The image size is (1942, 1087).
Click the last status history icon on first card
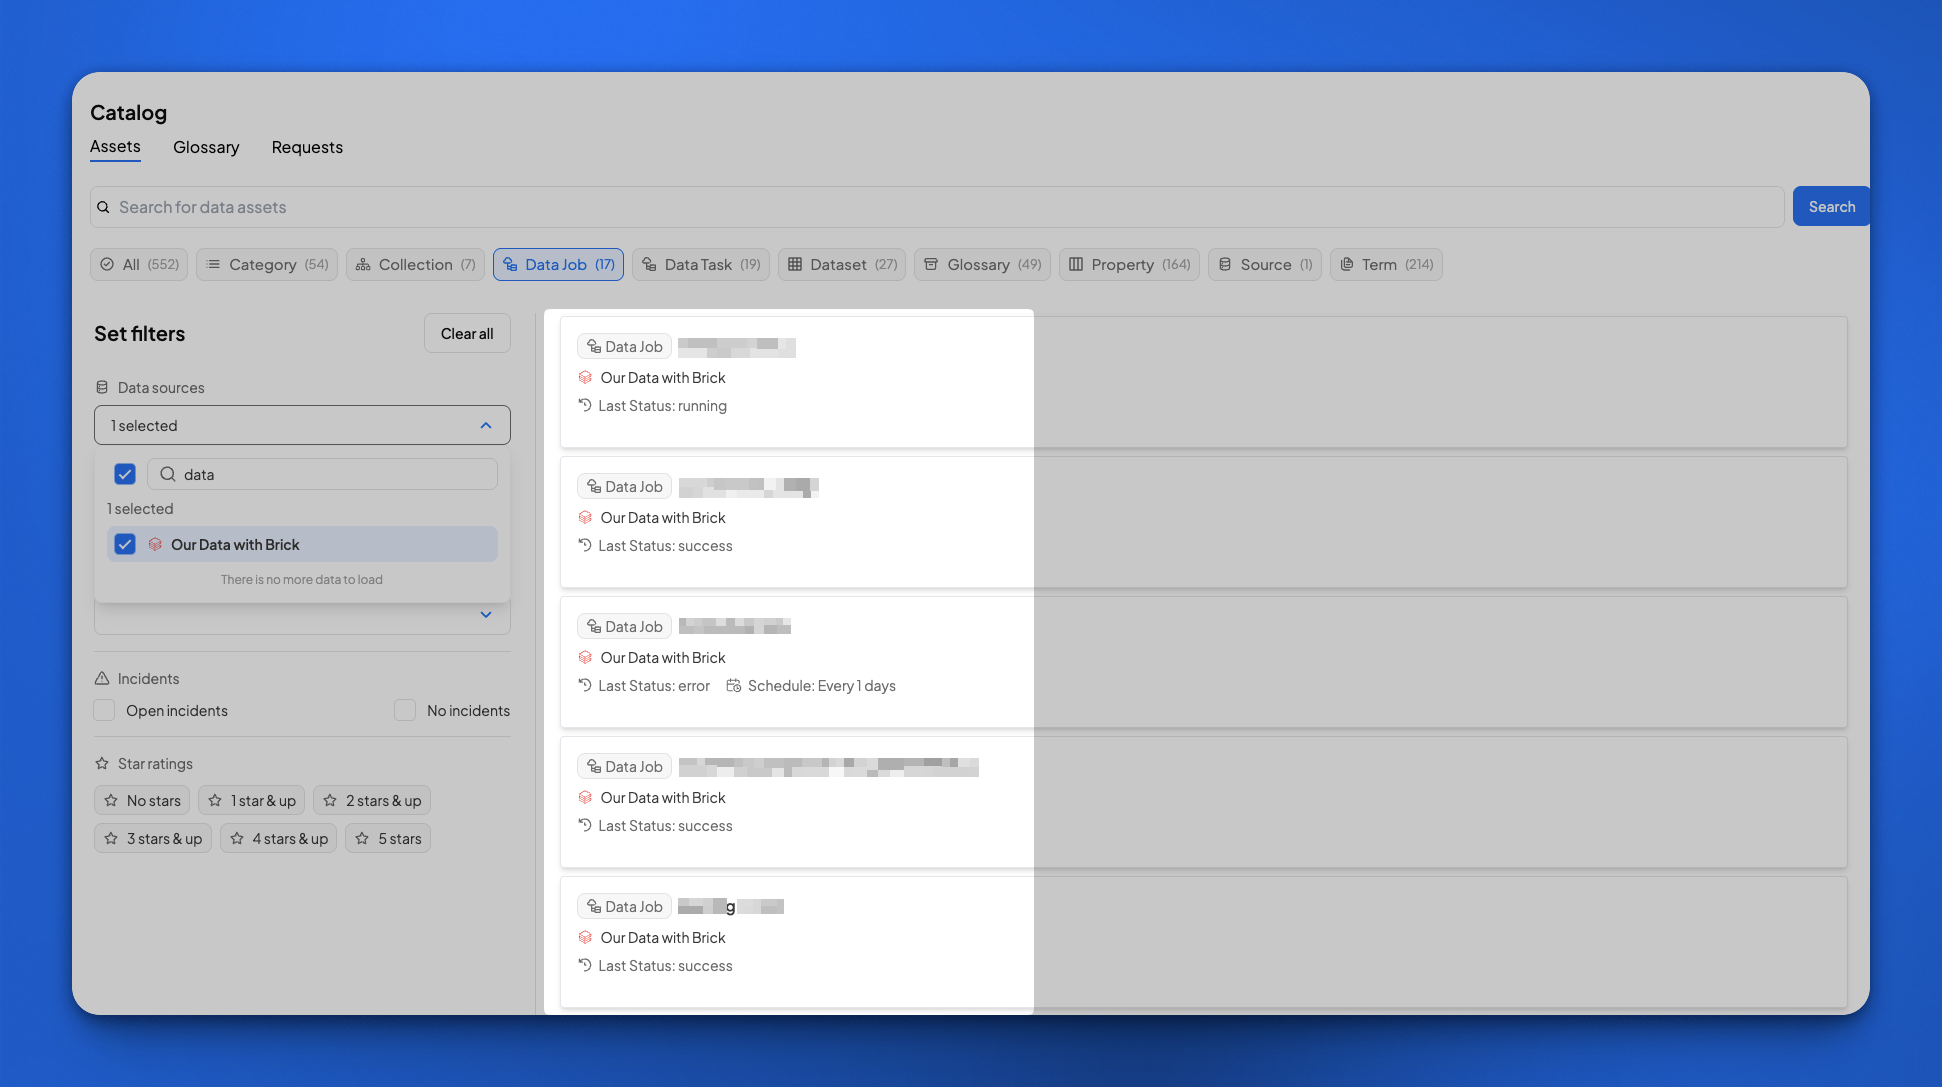(x=585, y=406)
